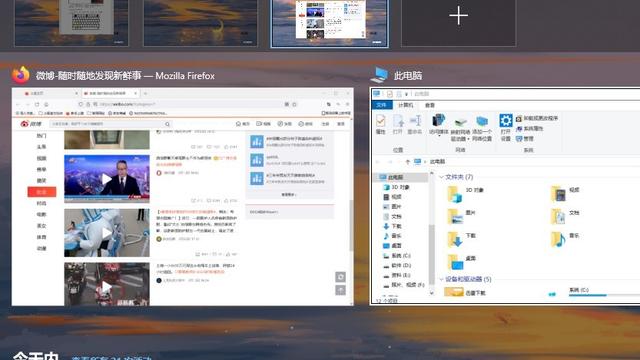Collapse the 文件夹 (7) group
The height and width of the screenshot is (360, 640).
tap(441, 177)
